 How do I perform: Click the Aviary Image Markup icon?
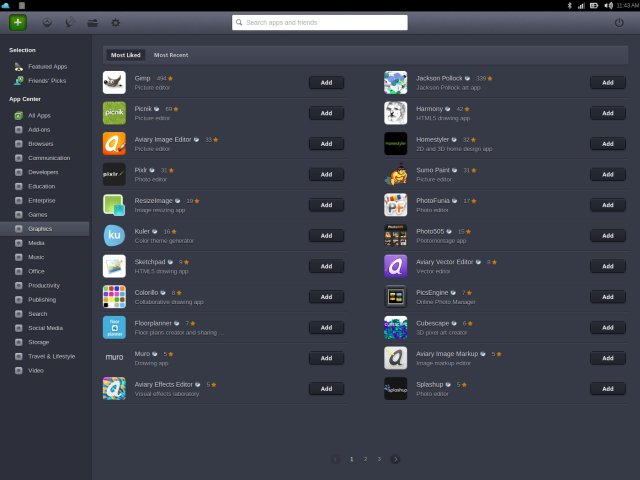396,358
